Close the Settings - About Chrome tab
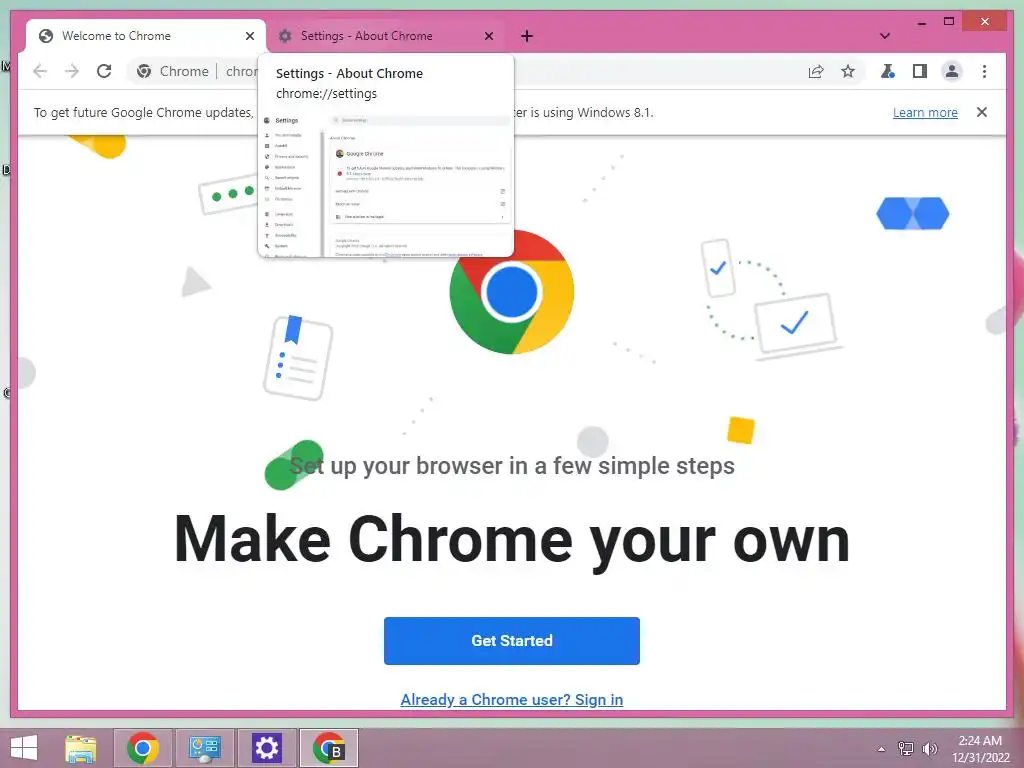The height and width of the screenshot is (768, 1024). coord(488,36)
